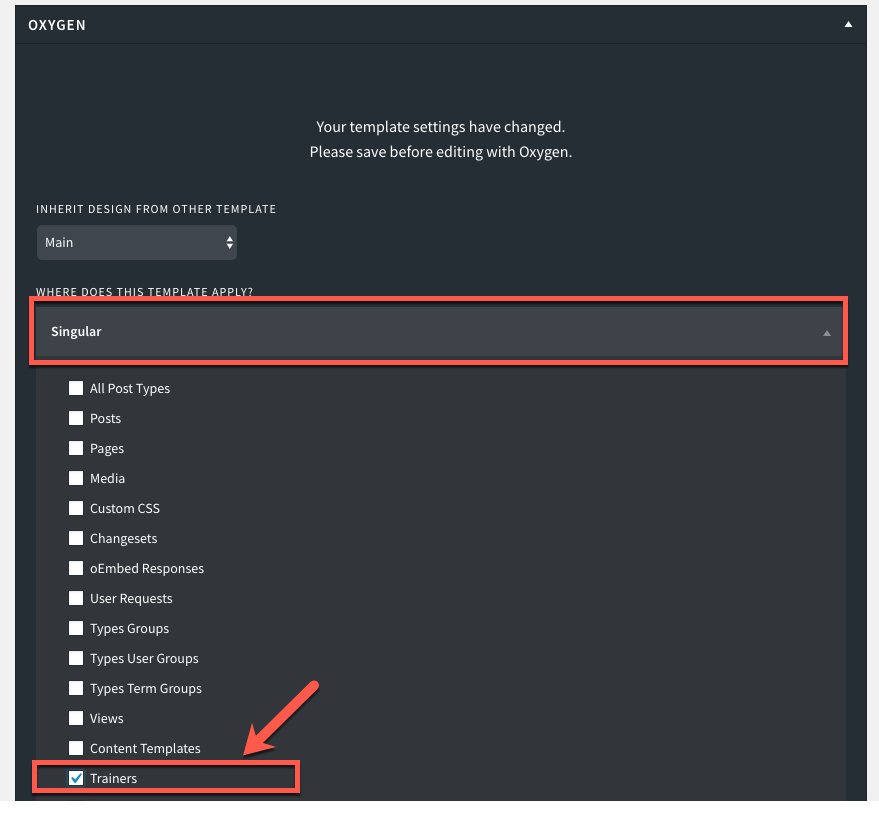Check the Media checkbox
The height and width of the screenshot is (813, 879).
coord(76,478)
